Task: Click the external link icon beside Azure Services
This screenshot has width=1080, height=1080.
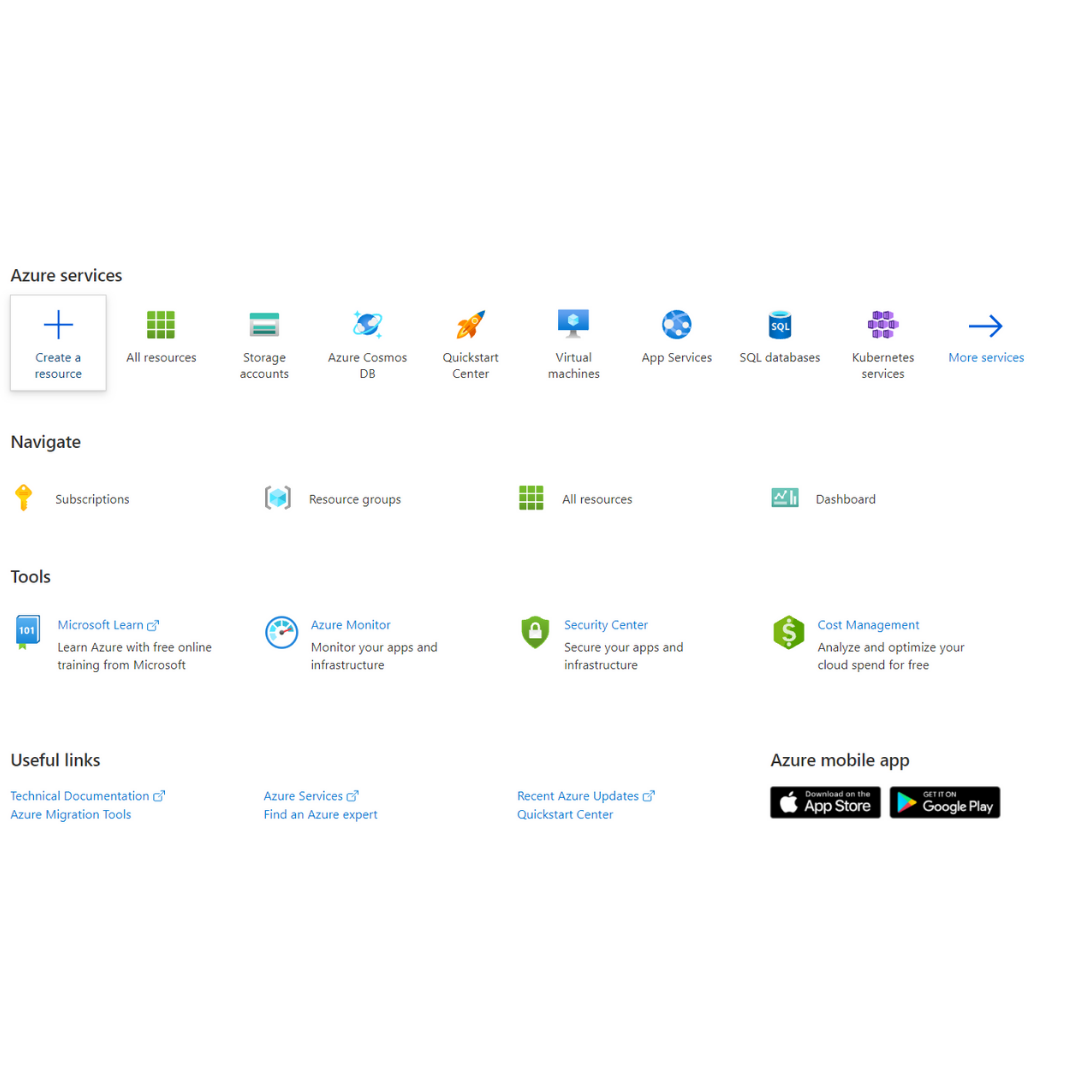Action: tap(352, 796)
